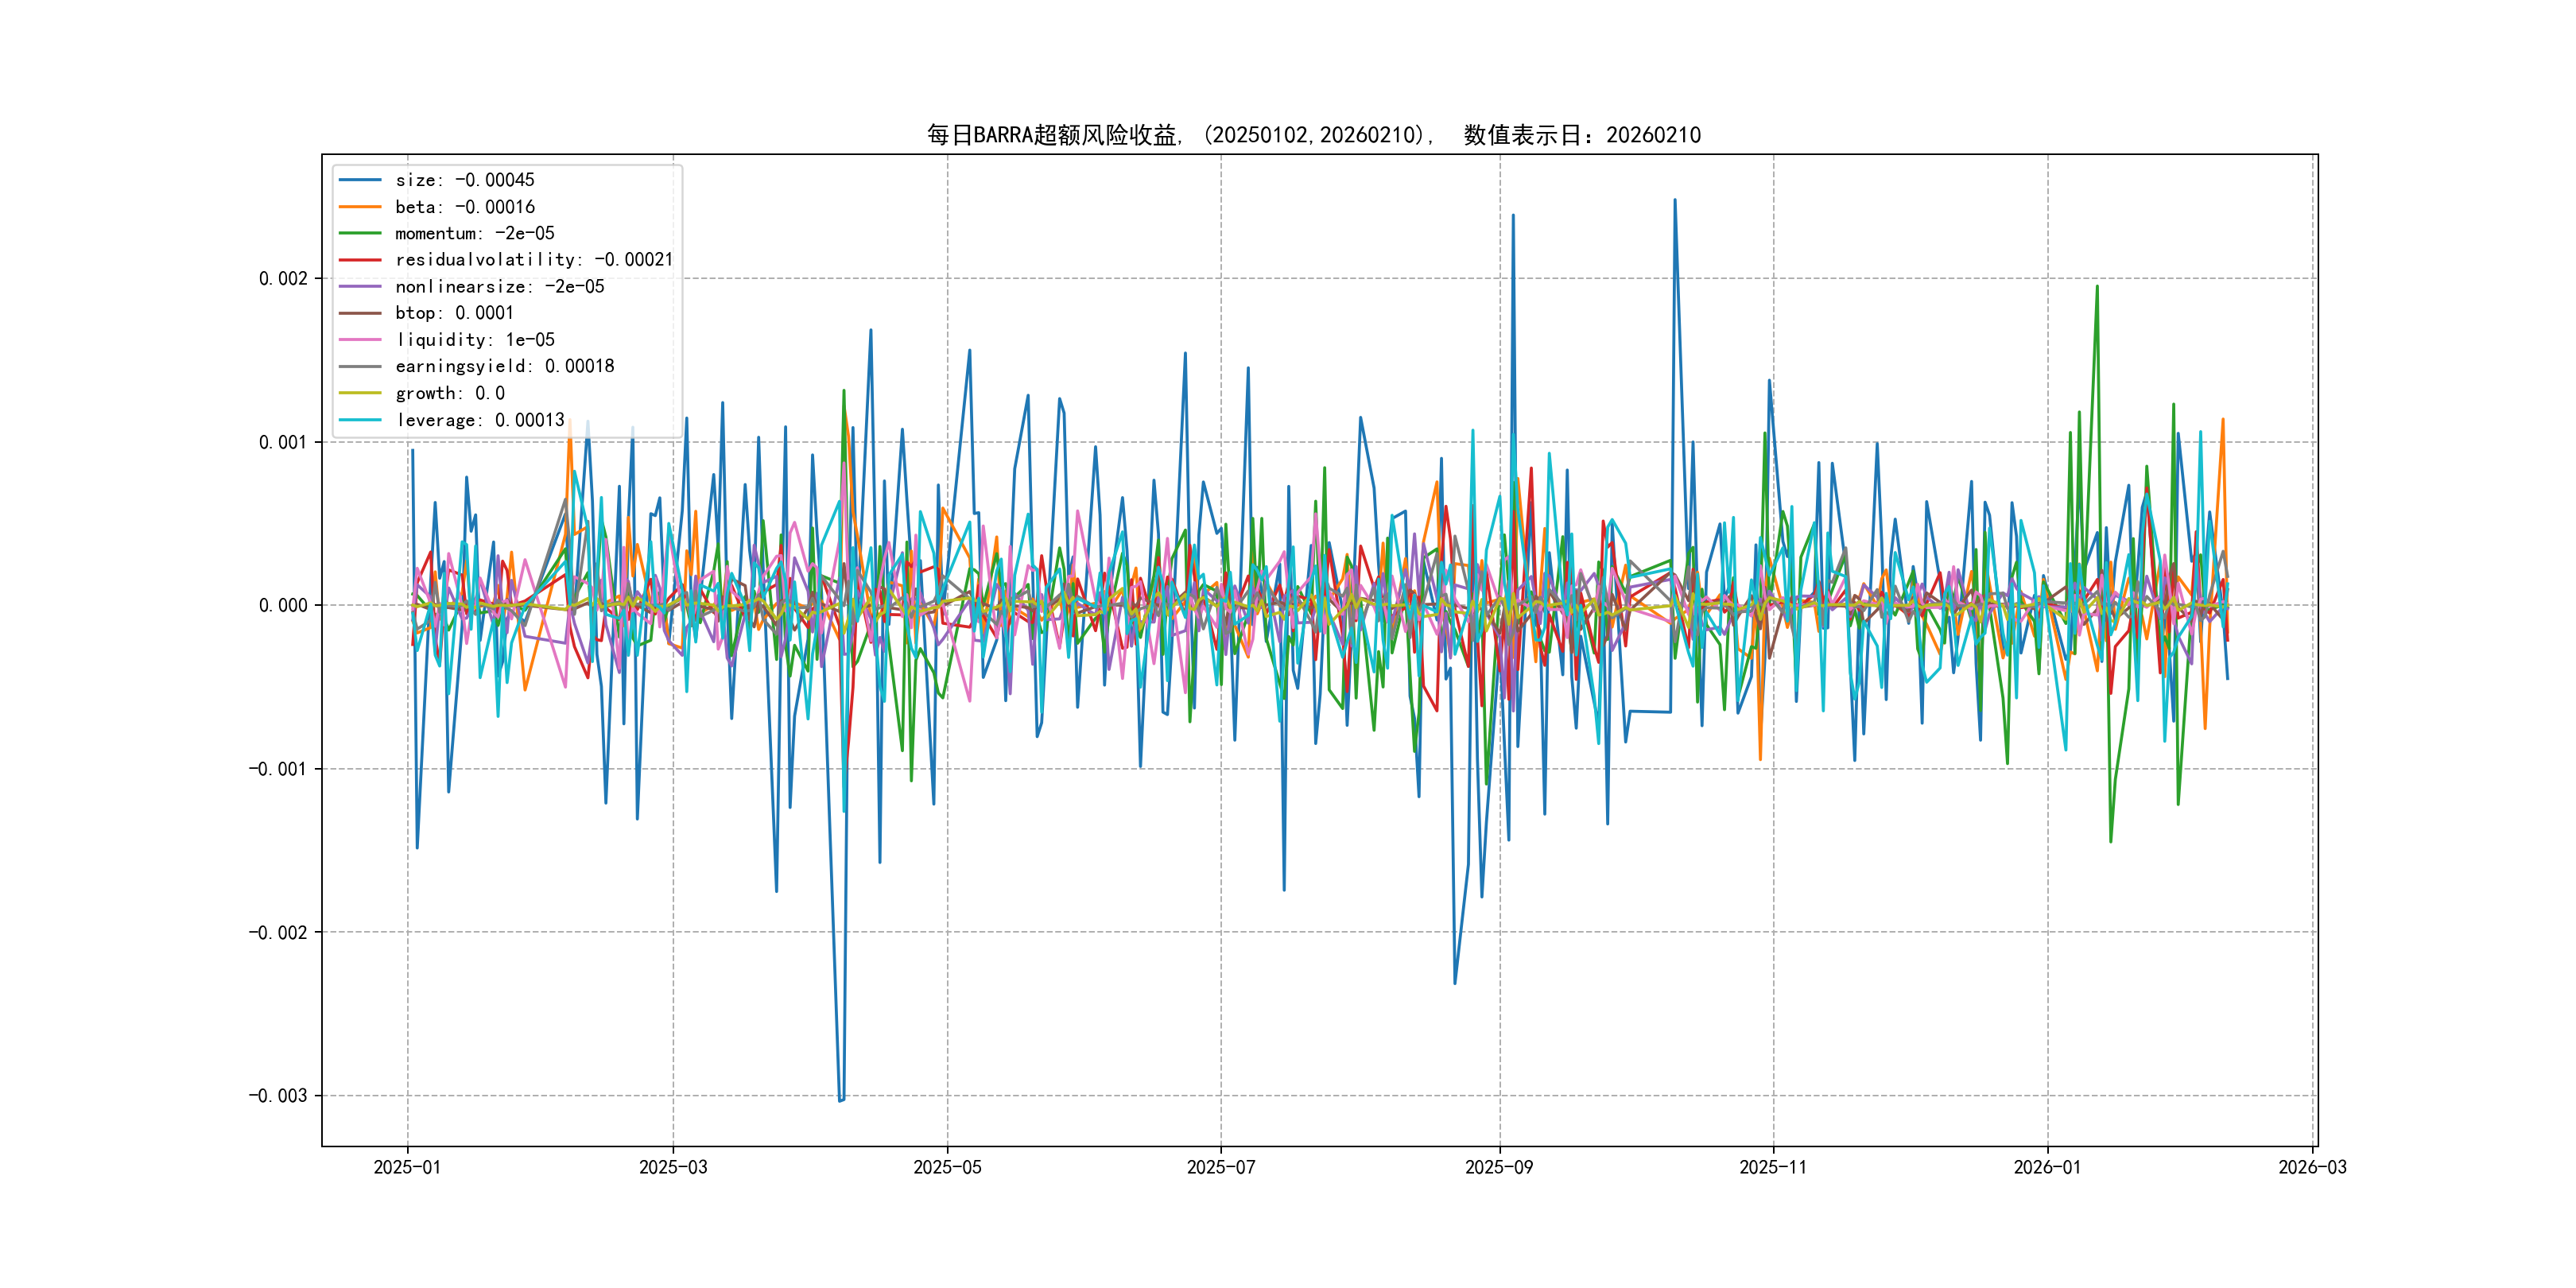Click the 2025-01 x-axis tick label
Screen dimensions: 2576x1288
[407, 1167]
